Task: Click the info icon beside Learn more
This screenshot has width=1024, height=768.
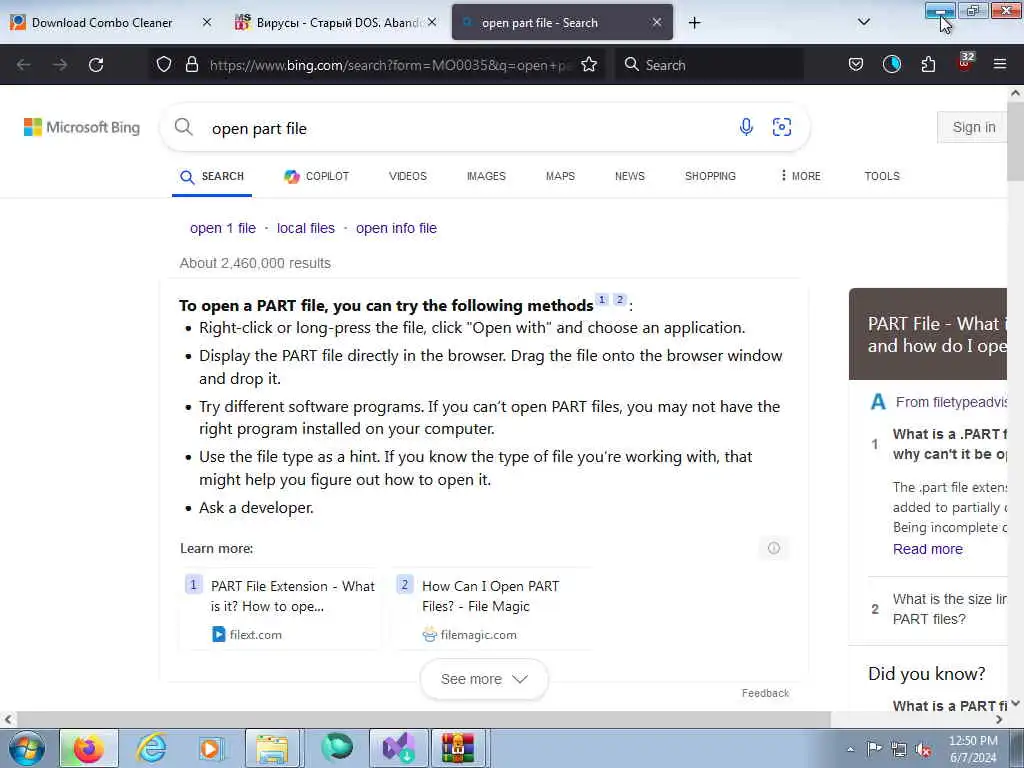Action: (x=773, y=548)
